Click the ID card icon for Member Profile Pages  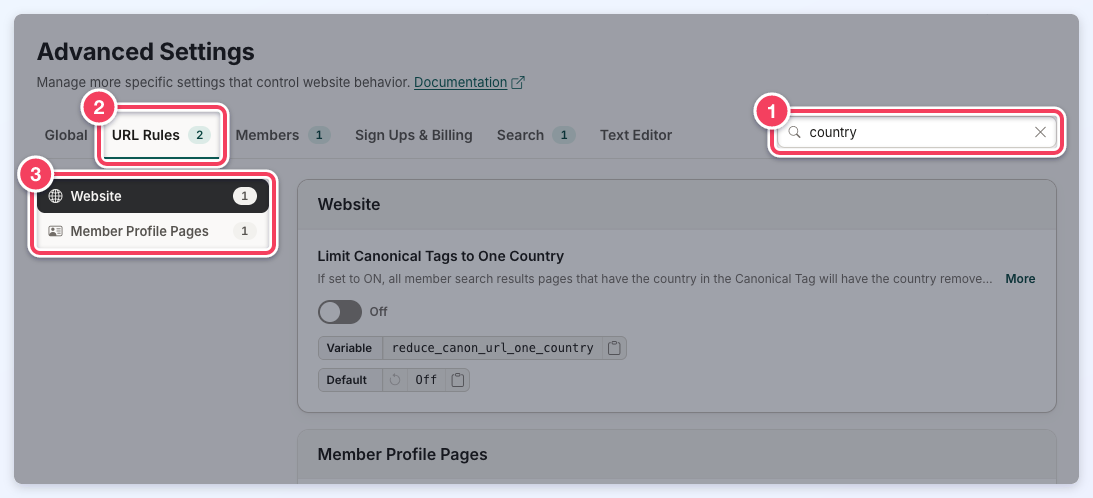pyautogui.click(x=55, y=231)
